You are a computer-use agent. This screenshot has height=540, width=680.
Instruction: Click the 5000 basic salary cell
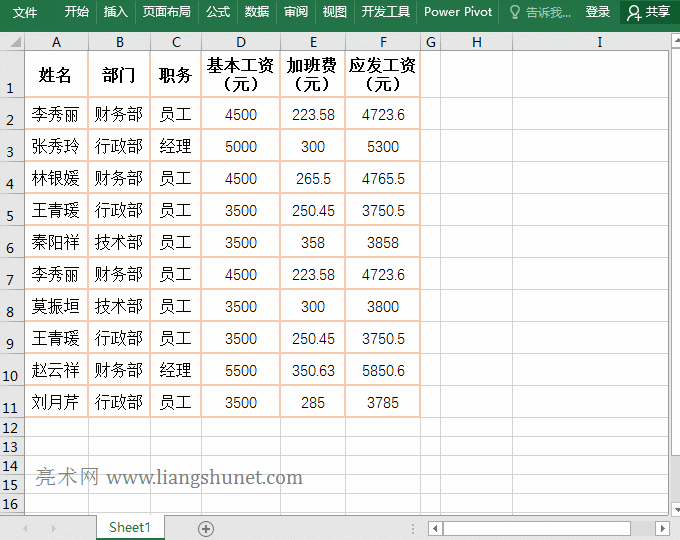click(241, 146)
